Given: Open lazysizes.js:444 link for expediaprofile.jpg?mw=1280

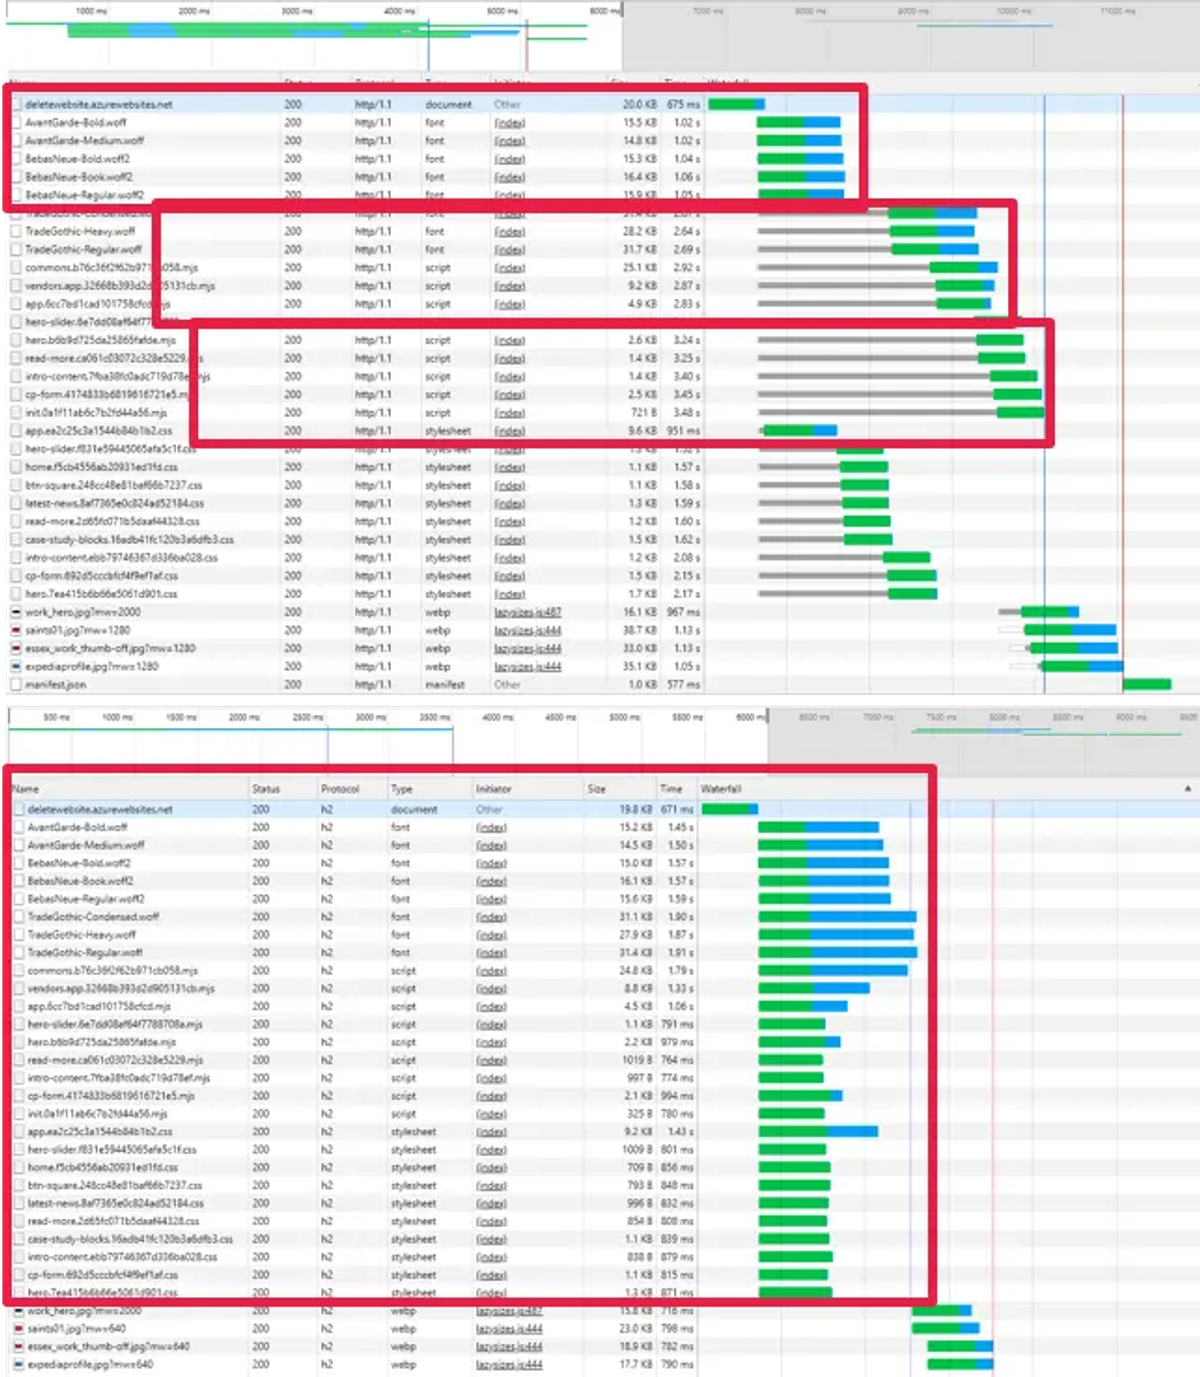Looking at the screenshot, I should 527,666.
